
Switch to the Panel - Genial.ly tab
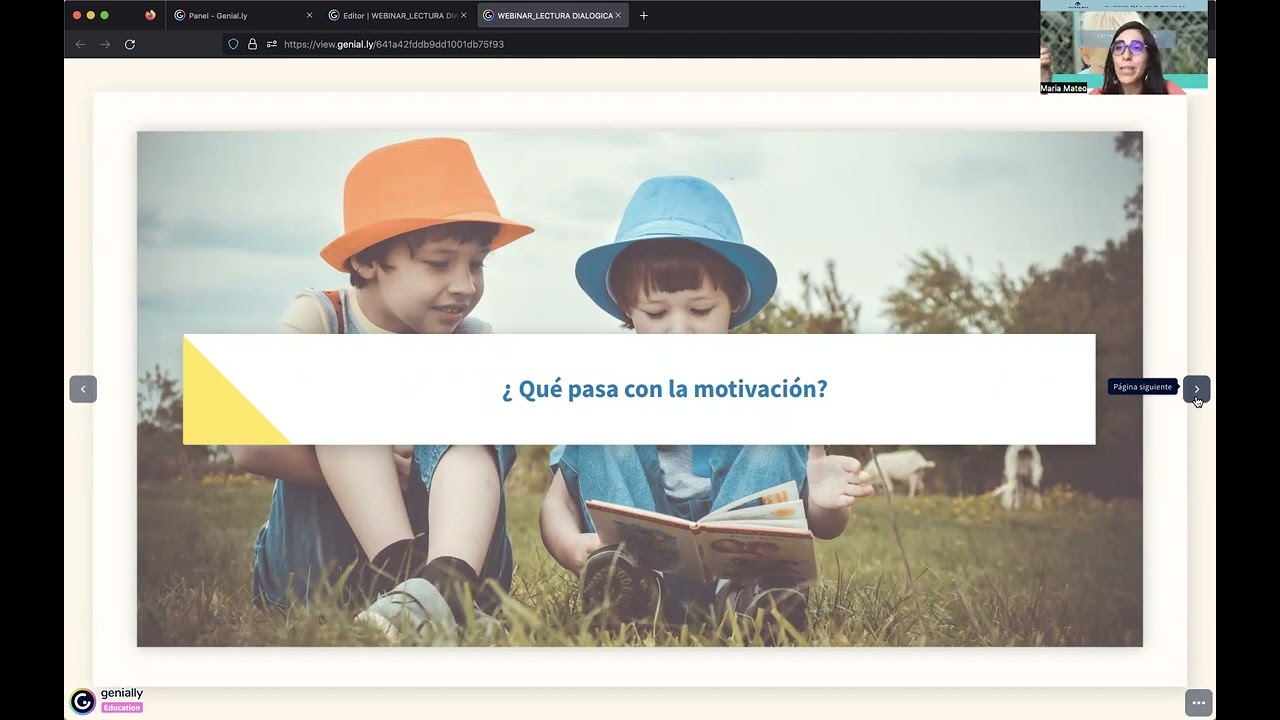pos(242,15)
